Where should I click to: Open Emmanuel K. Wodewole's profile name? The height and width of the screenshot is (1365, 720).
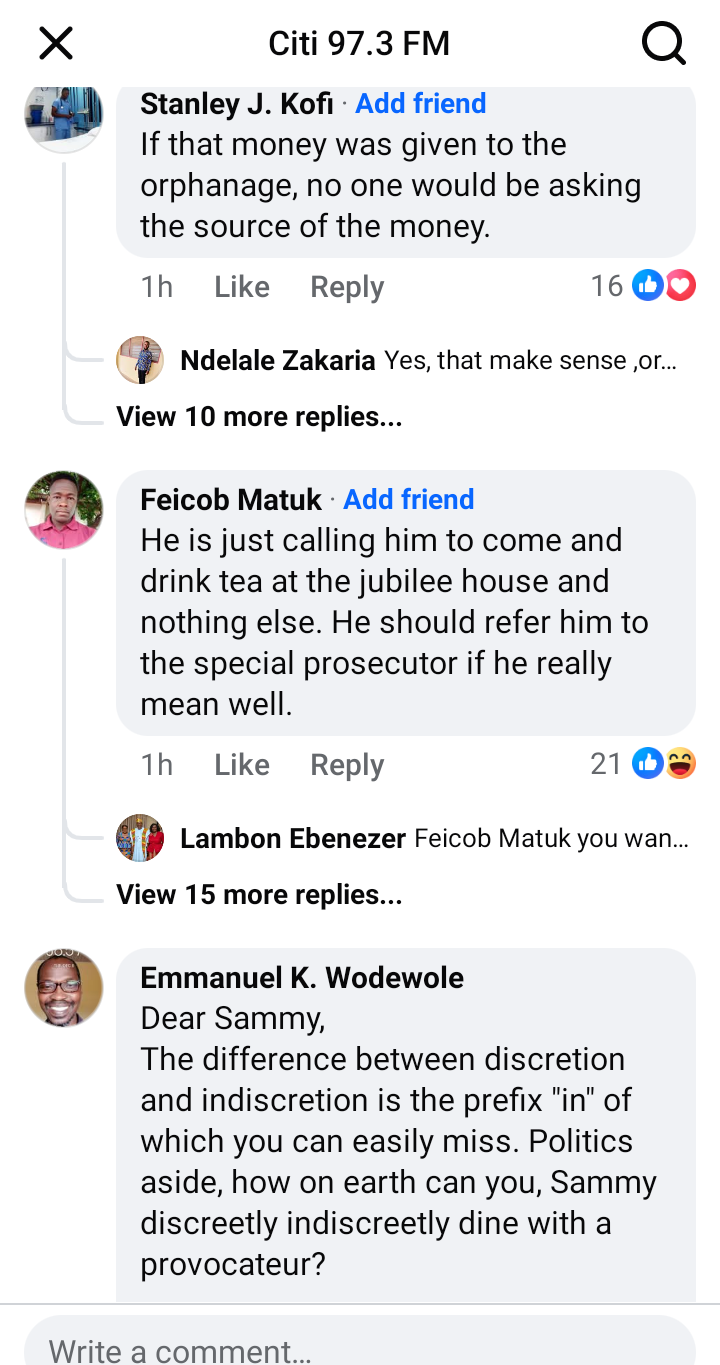click(x=302, y=977)
